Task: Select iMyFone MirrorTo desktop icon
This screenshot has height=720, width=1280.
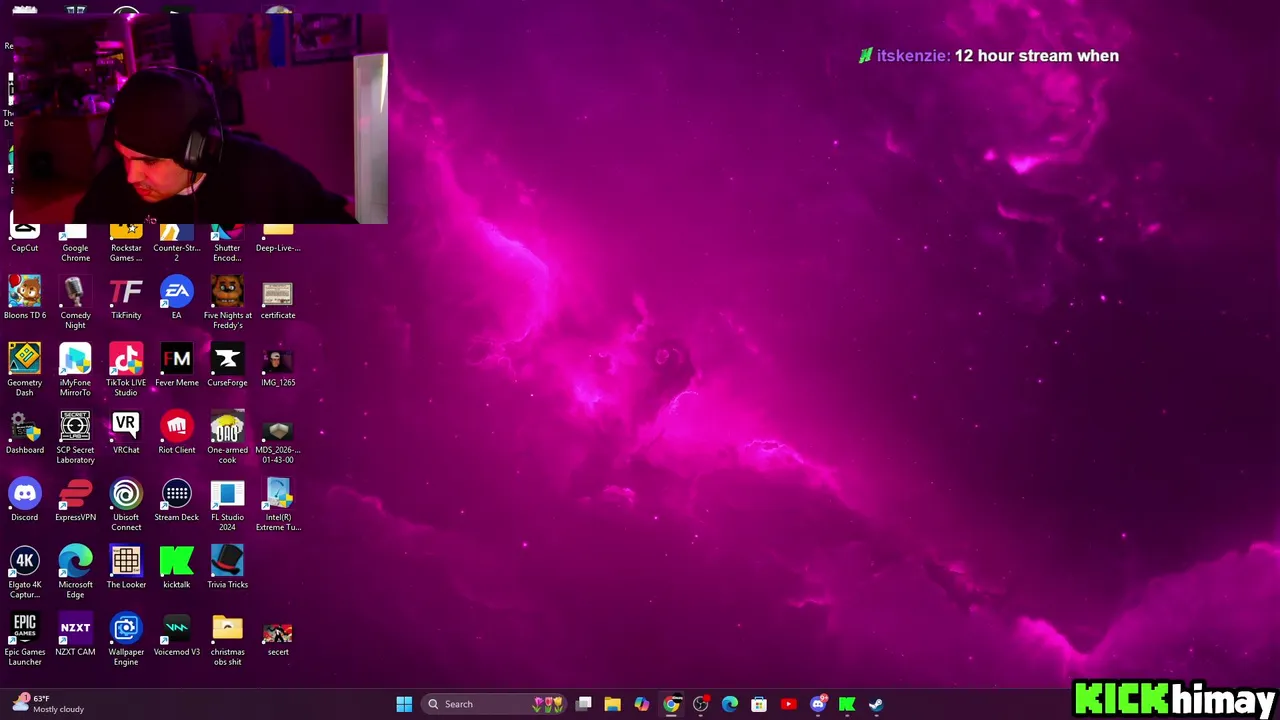Action: pyautogui.click(x=75, y=371)
